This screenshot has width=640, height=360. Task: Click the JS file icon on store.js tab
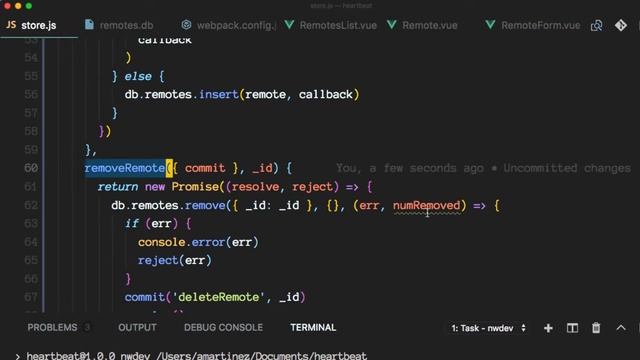(11, 25)
